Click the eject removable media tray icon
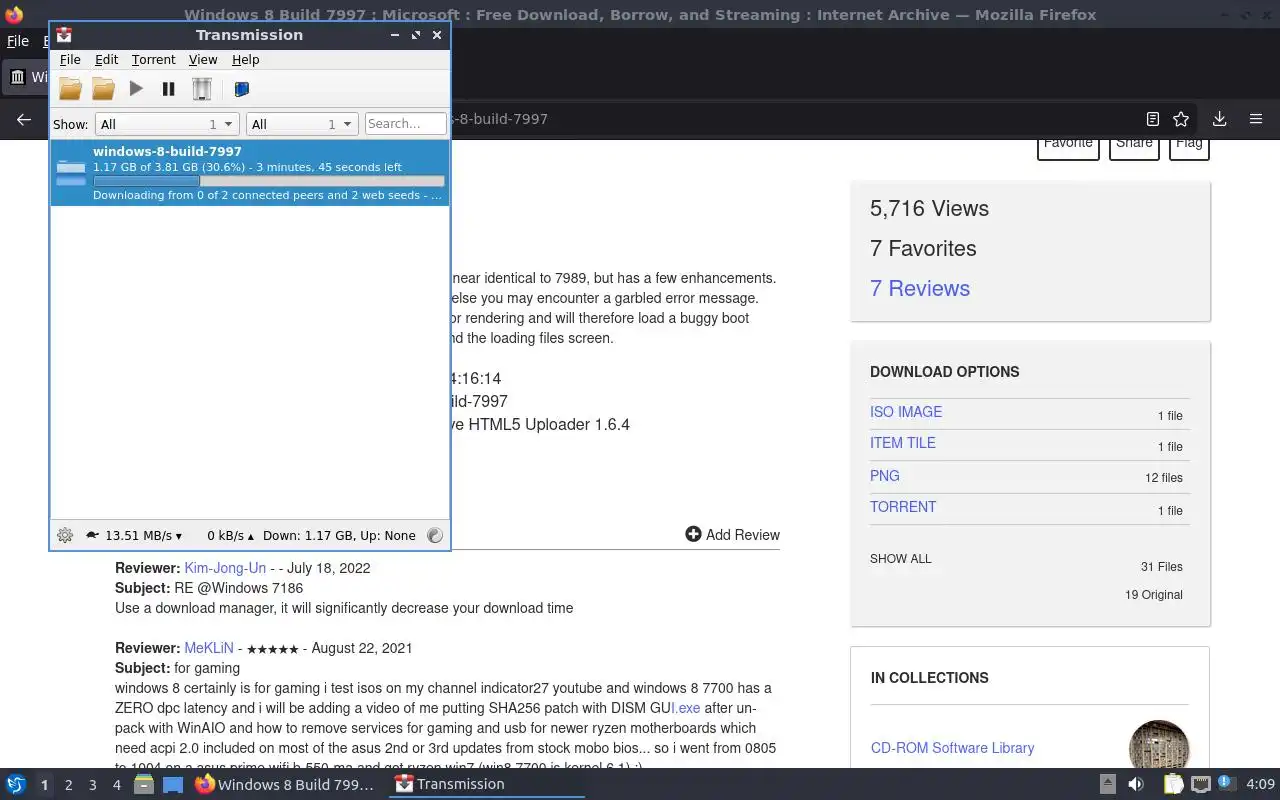This screenshot has width=1280, height=800. click(1107, 784)
